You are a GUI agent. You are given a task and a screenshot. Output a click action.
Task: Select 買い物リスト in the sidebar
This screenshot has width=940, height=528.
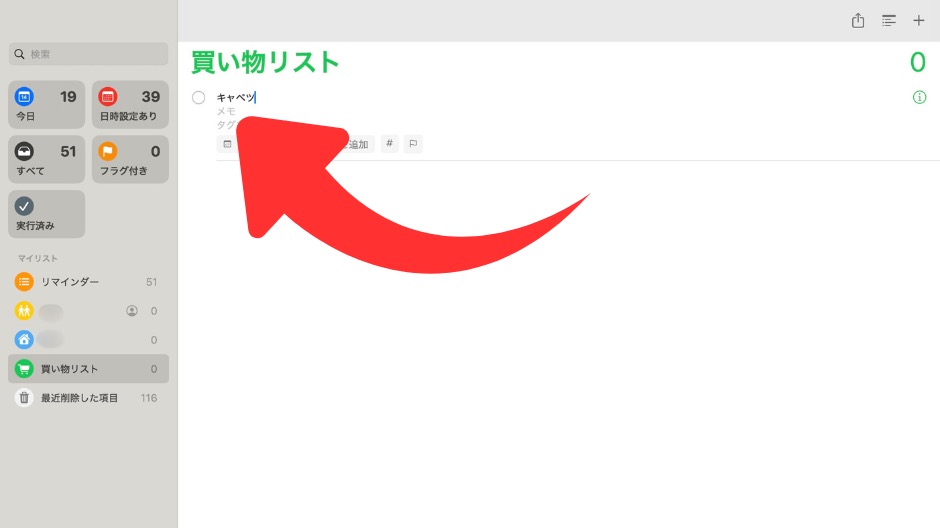(x=89, y=369)
